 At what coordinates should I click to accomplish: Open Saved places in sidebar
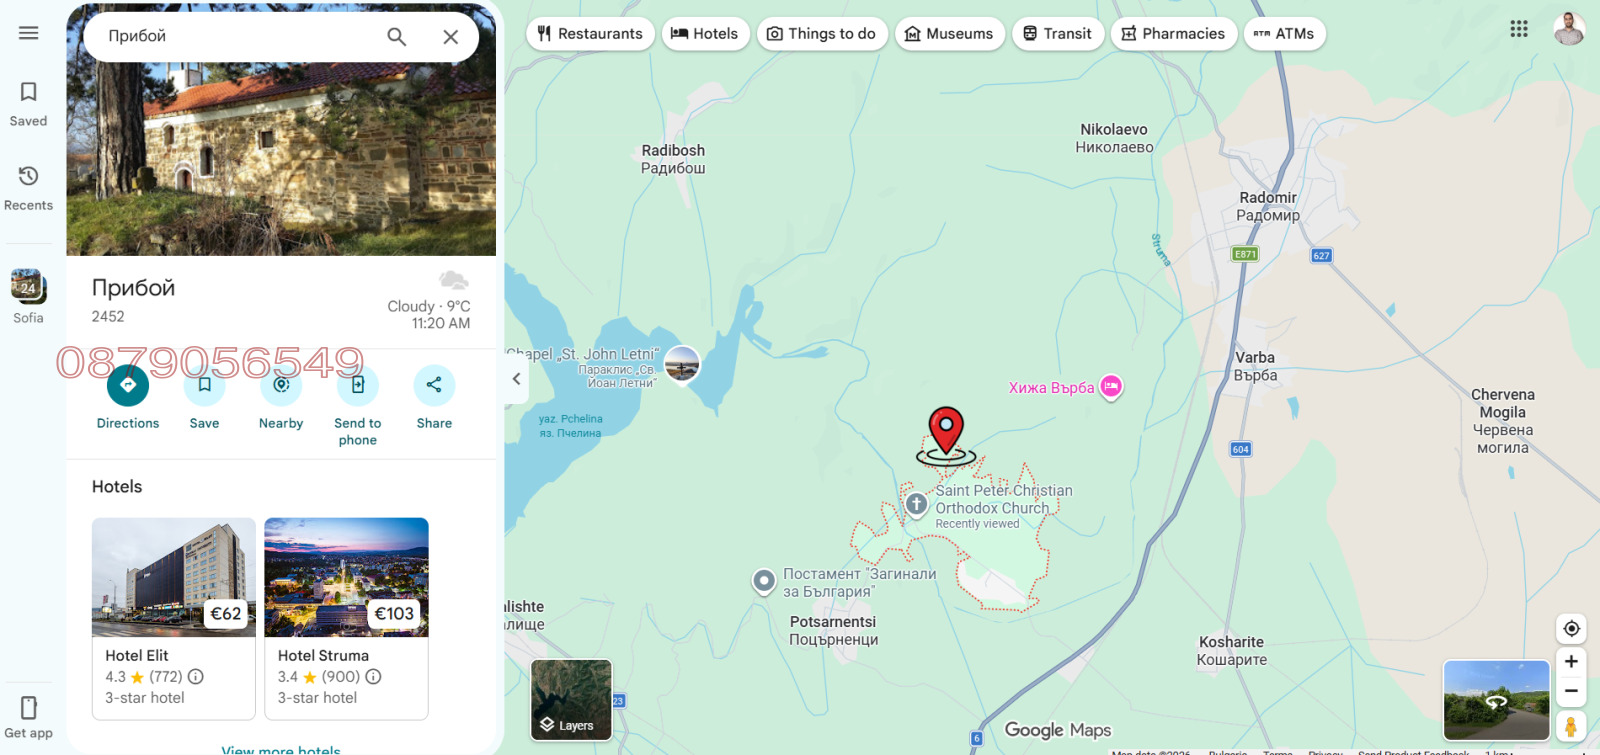click(x=28, y=105)
